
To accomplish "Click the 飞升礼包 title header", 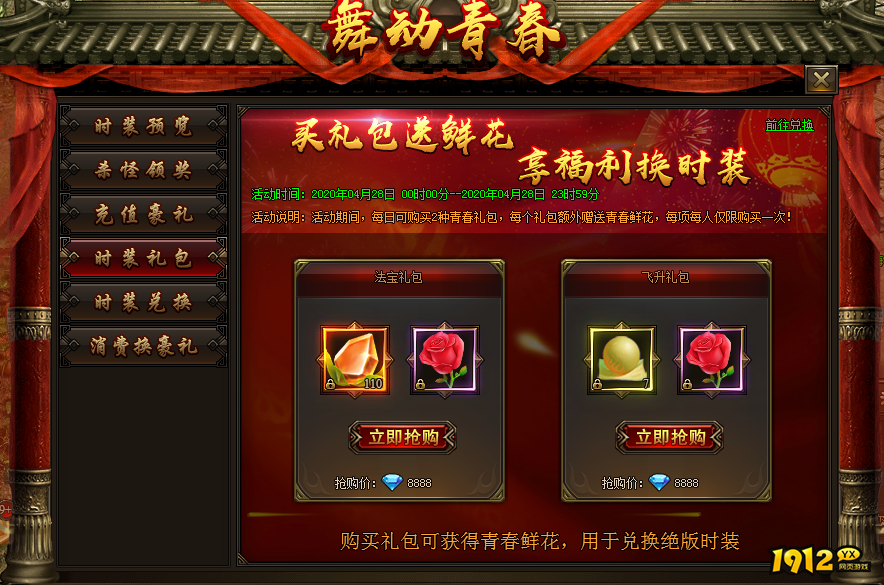I will tap(666, 277).
